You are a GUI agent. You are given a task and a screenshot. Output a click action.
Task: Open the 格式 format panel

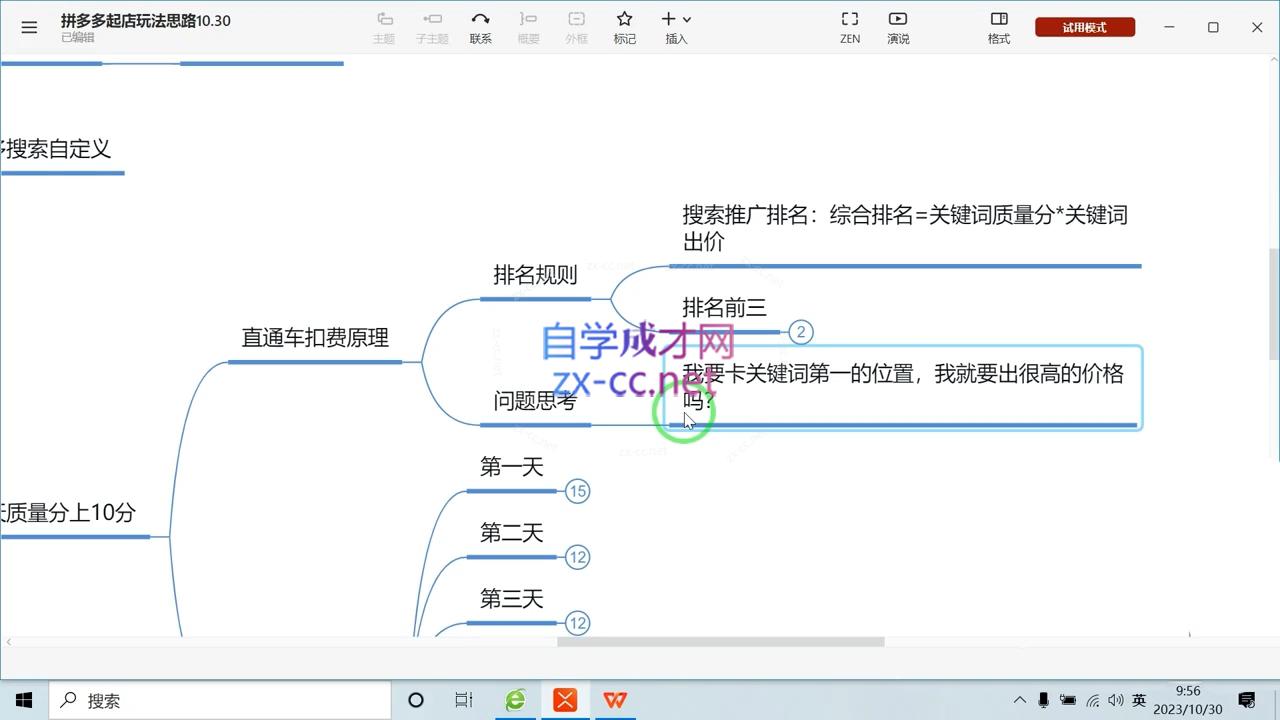[x=998, y=26]
